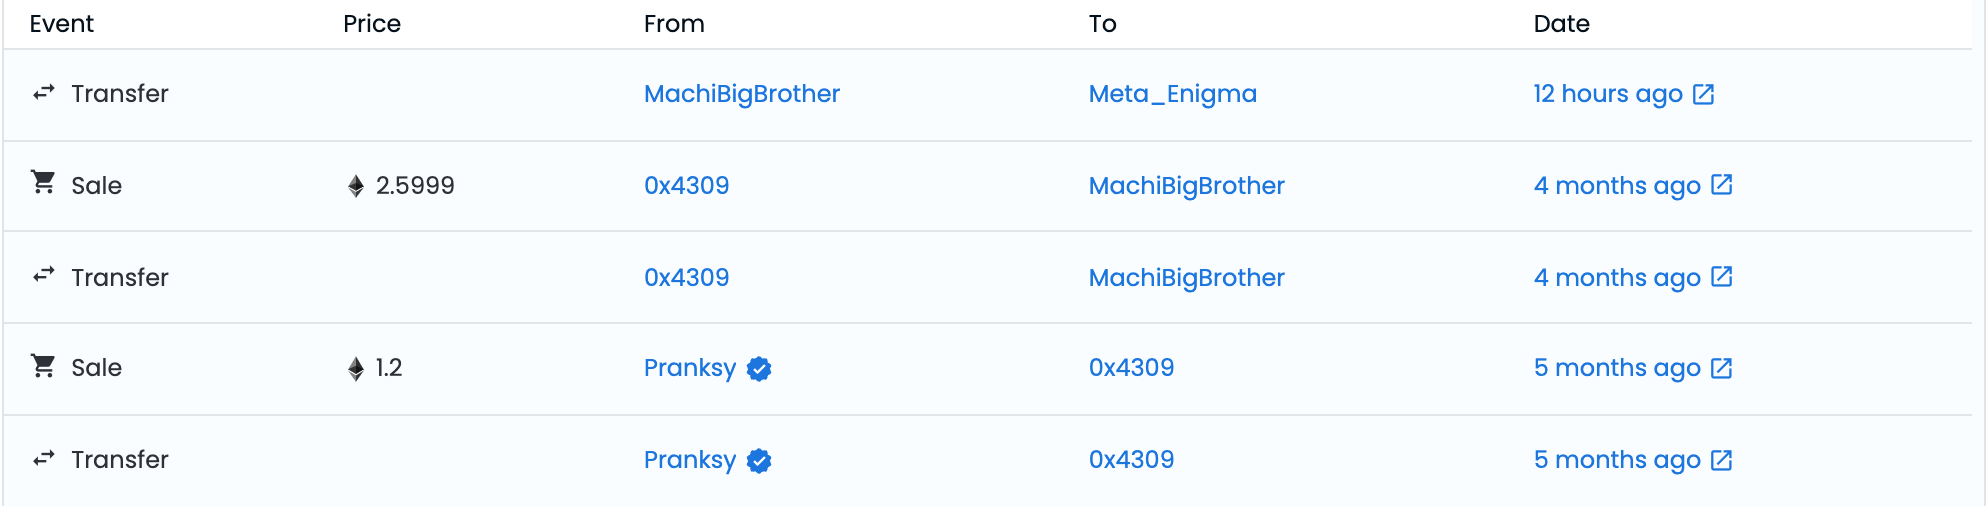Open the Meta_Enigma profile link

point(1172,94)
